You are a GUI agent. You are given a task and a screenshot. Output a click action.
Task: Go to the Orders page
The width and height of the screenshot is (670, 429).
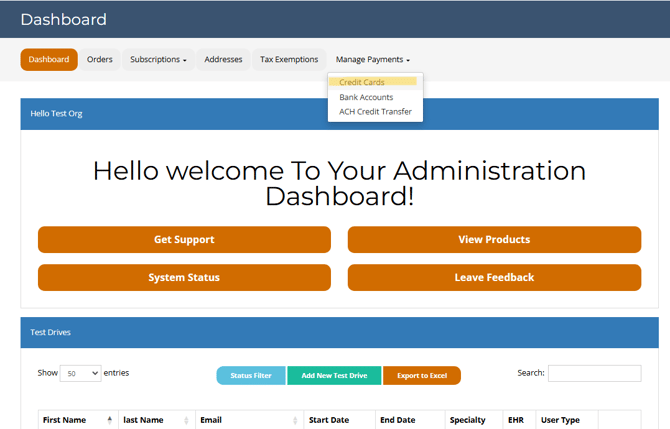click(x=100, y=60)
